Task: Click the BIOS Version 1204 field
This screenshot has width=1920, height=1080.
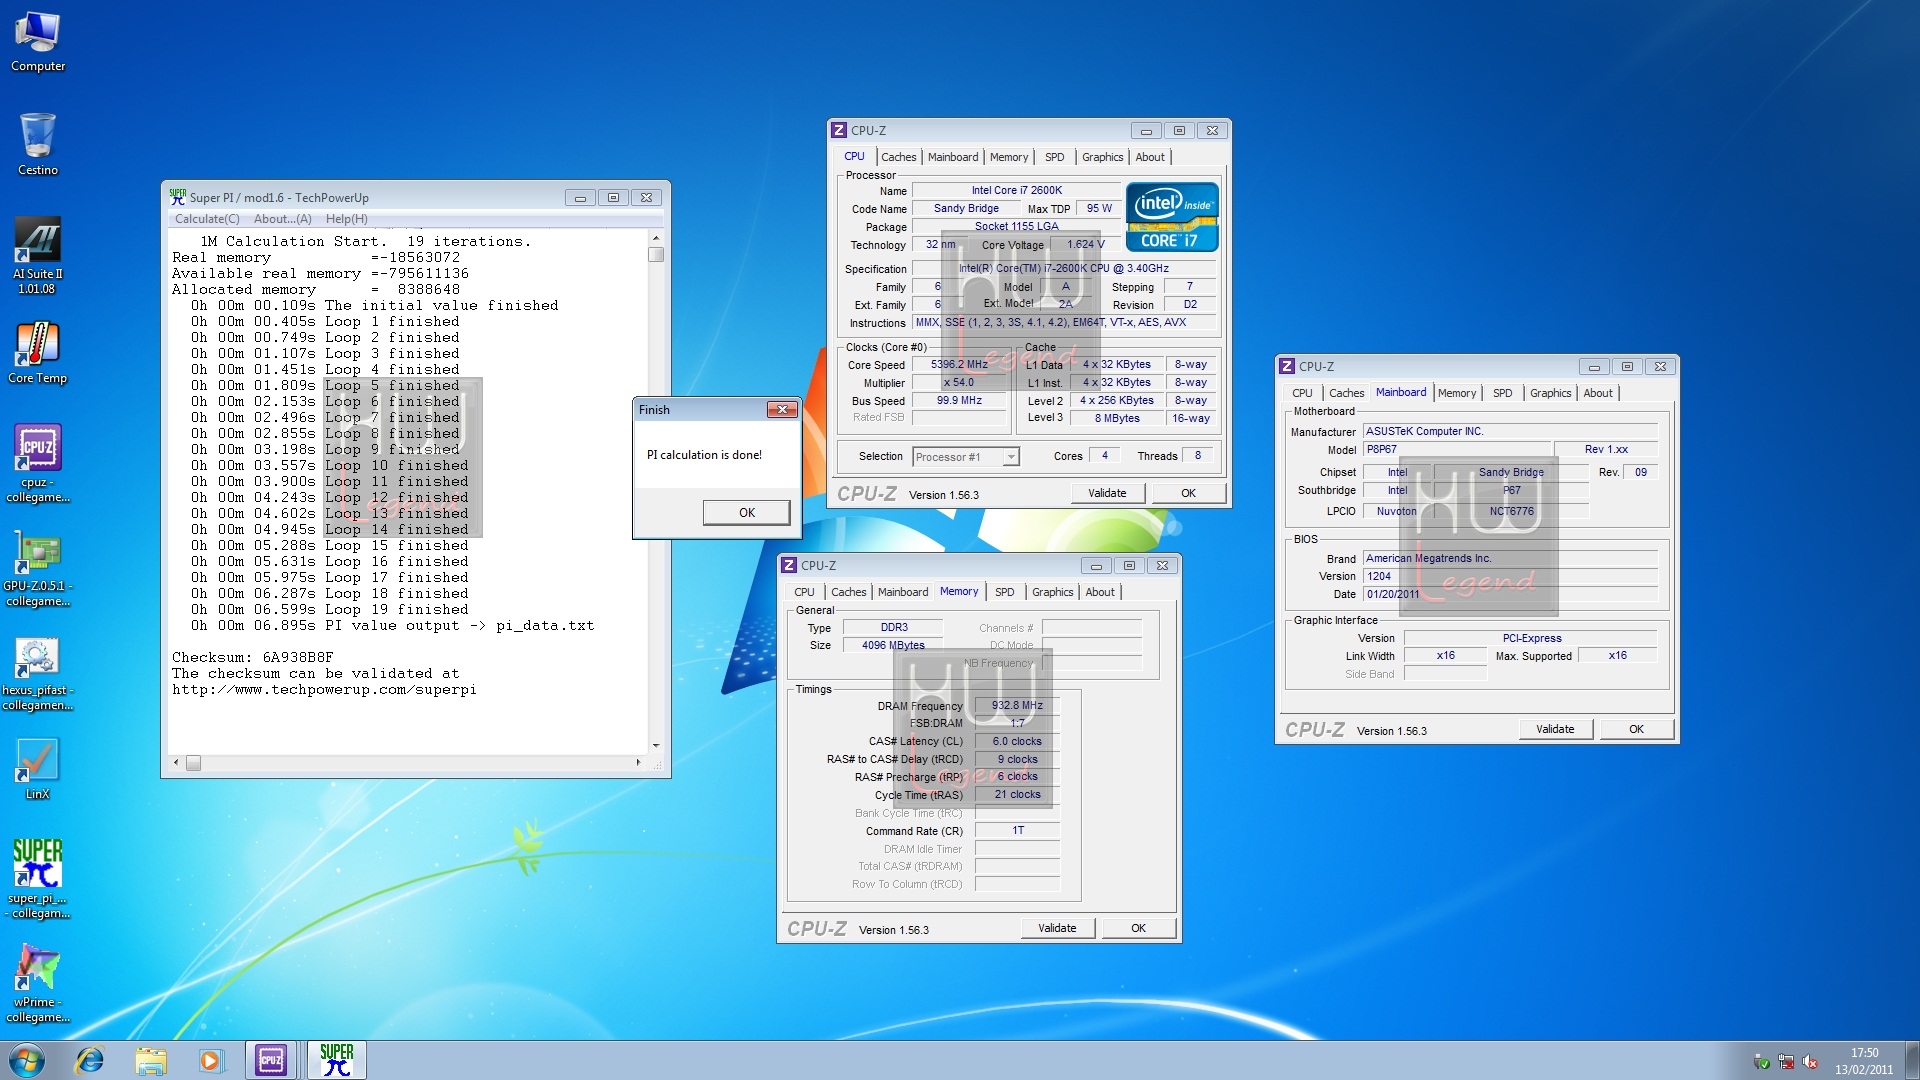Action: [x=1510, y=576]
